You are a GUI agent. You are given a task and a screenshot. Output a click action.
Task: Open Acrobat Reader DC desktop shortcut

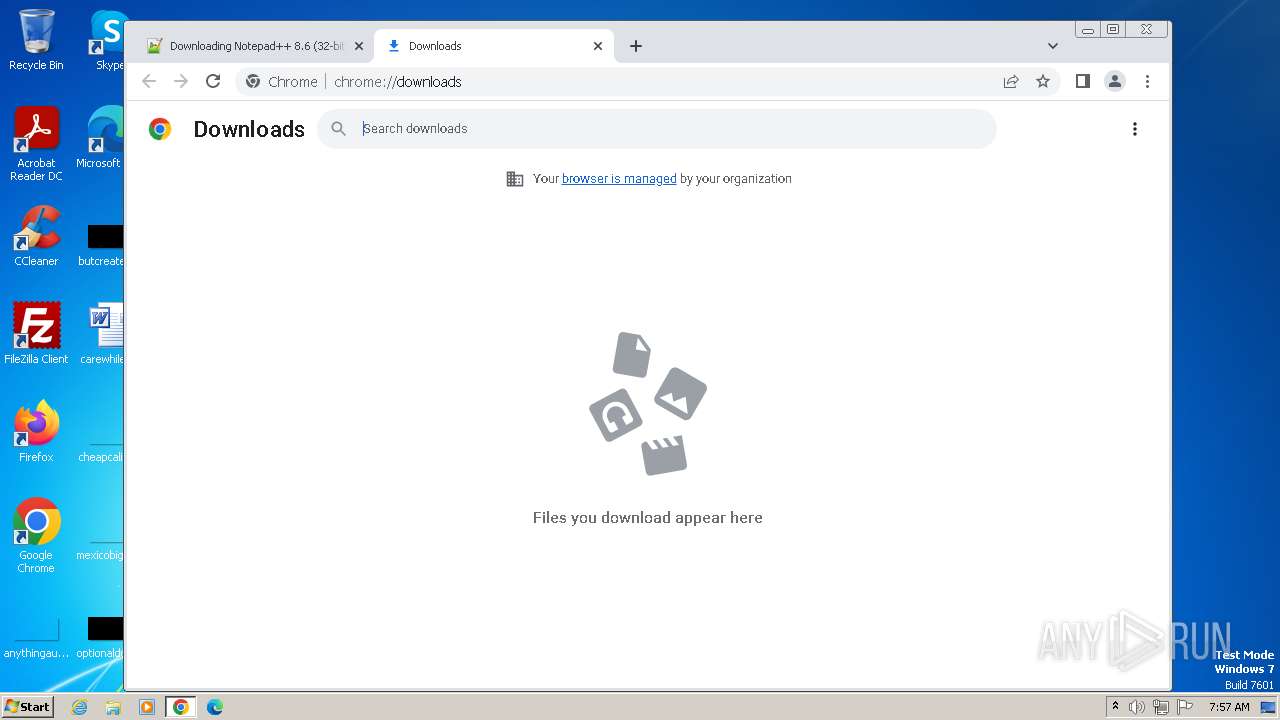point(36,145)
